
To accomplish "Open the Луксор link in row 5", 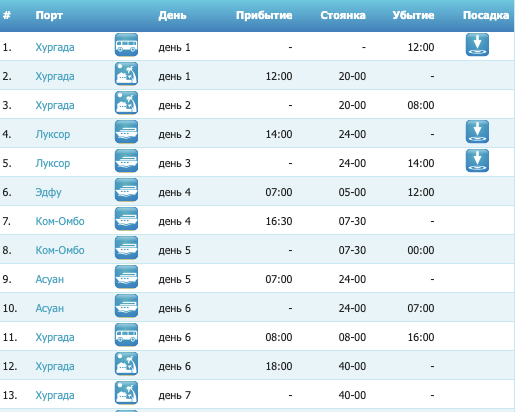I will pos(53,164).
